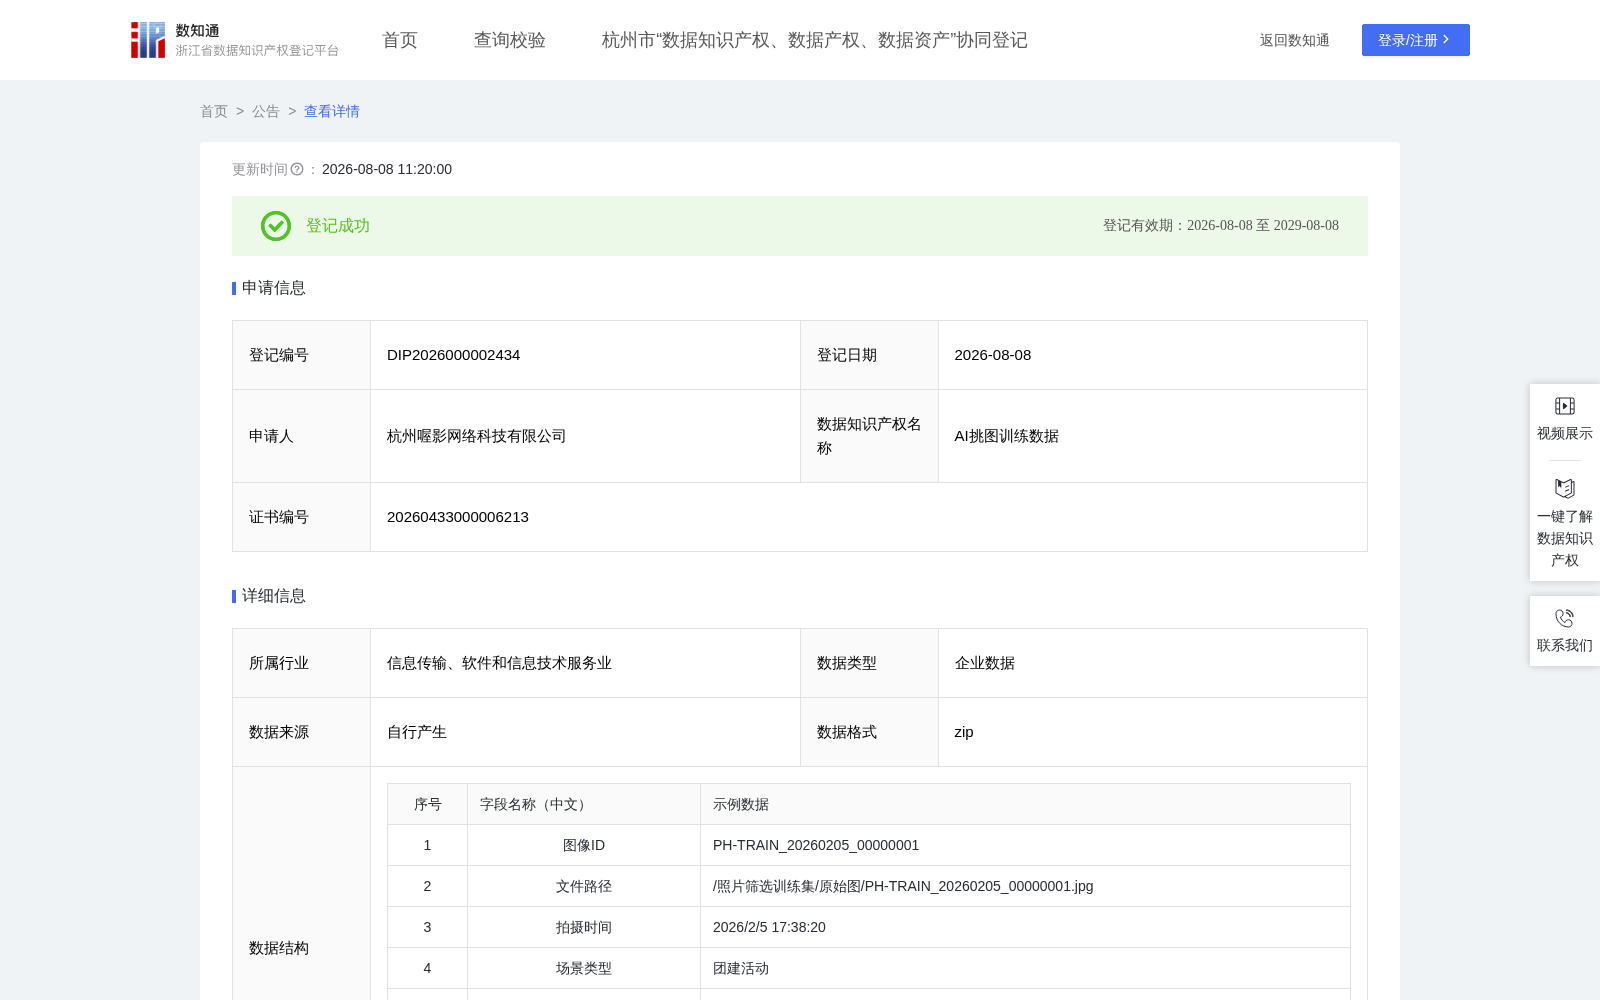1600x1000 pixels.
Task: Select registration number DIP2026000002434
Action: [x=454, y=355]
